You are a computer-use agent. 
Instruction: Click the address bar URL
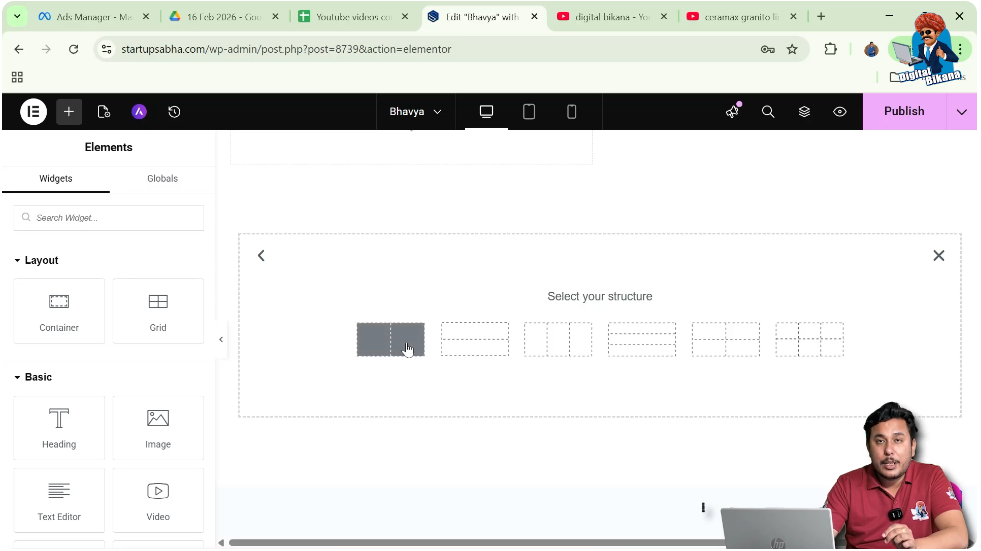click(x=286, y=49)
